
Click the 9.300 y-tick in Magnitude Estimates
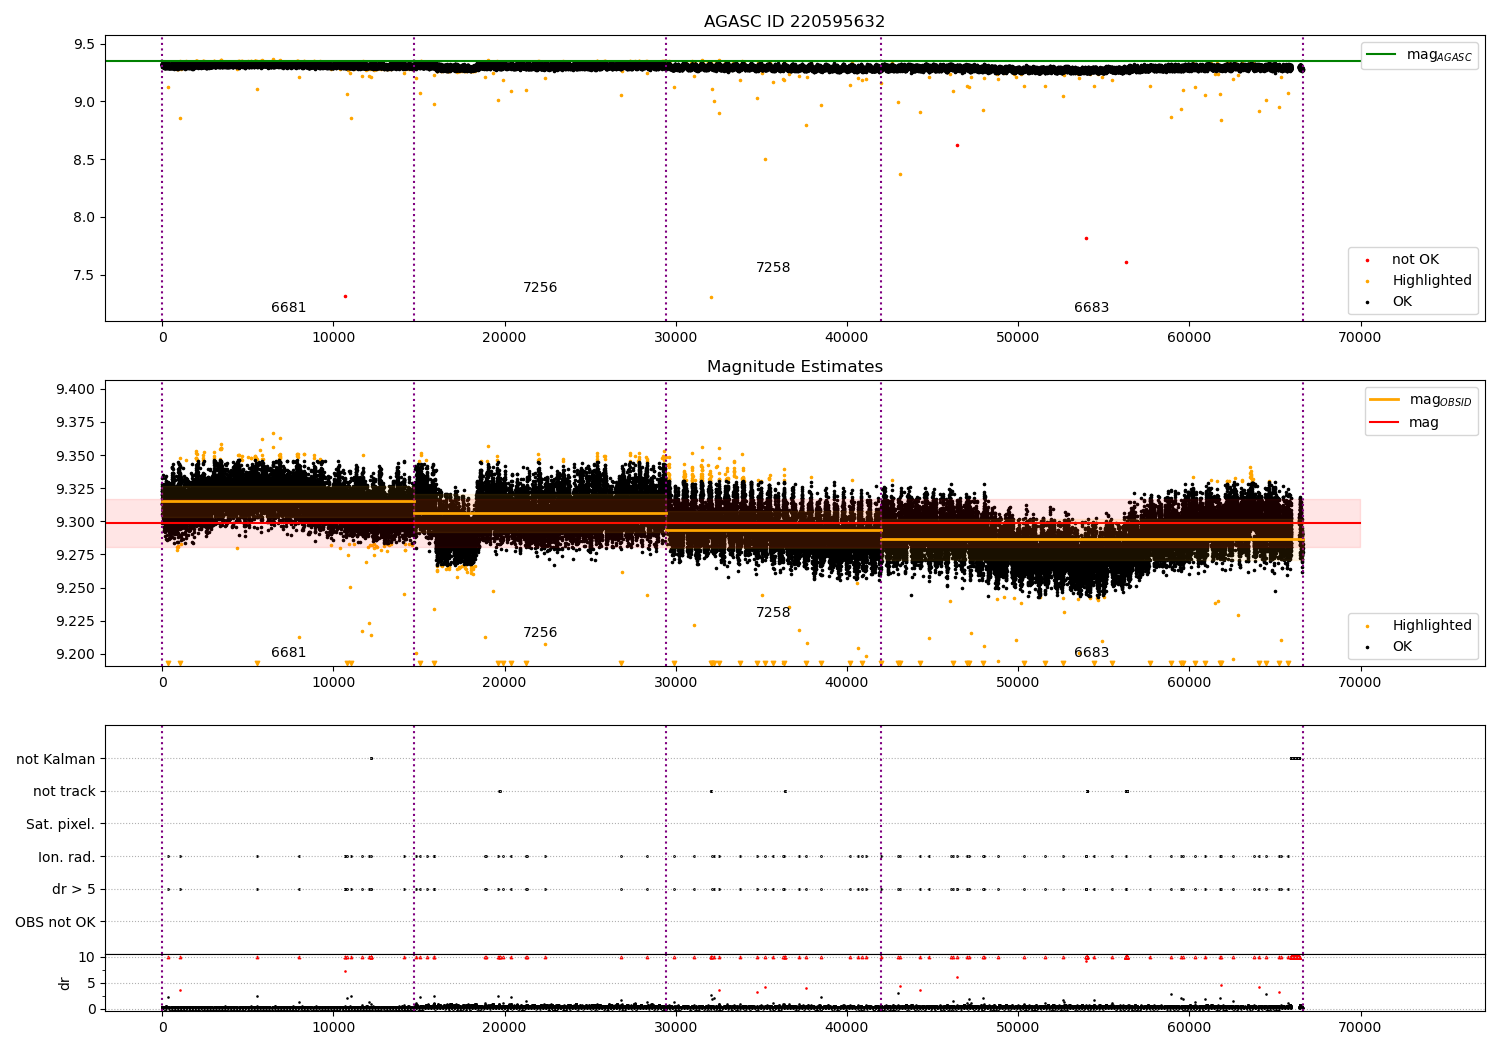(x=76, y=523)
